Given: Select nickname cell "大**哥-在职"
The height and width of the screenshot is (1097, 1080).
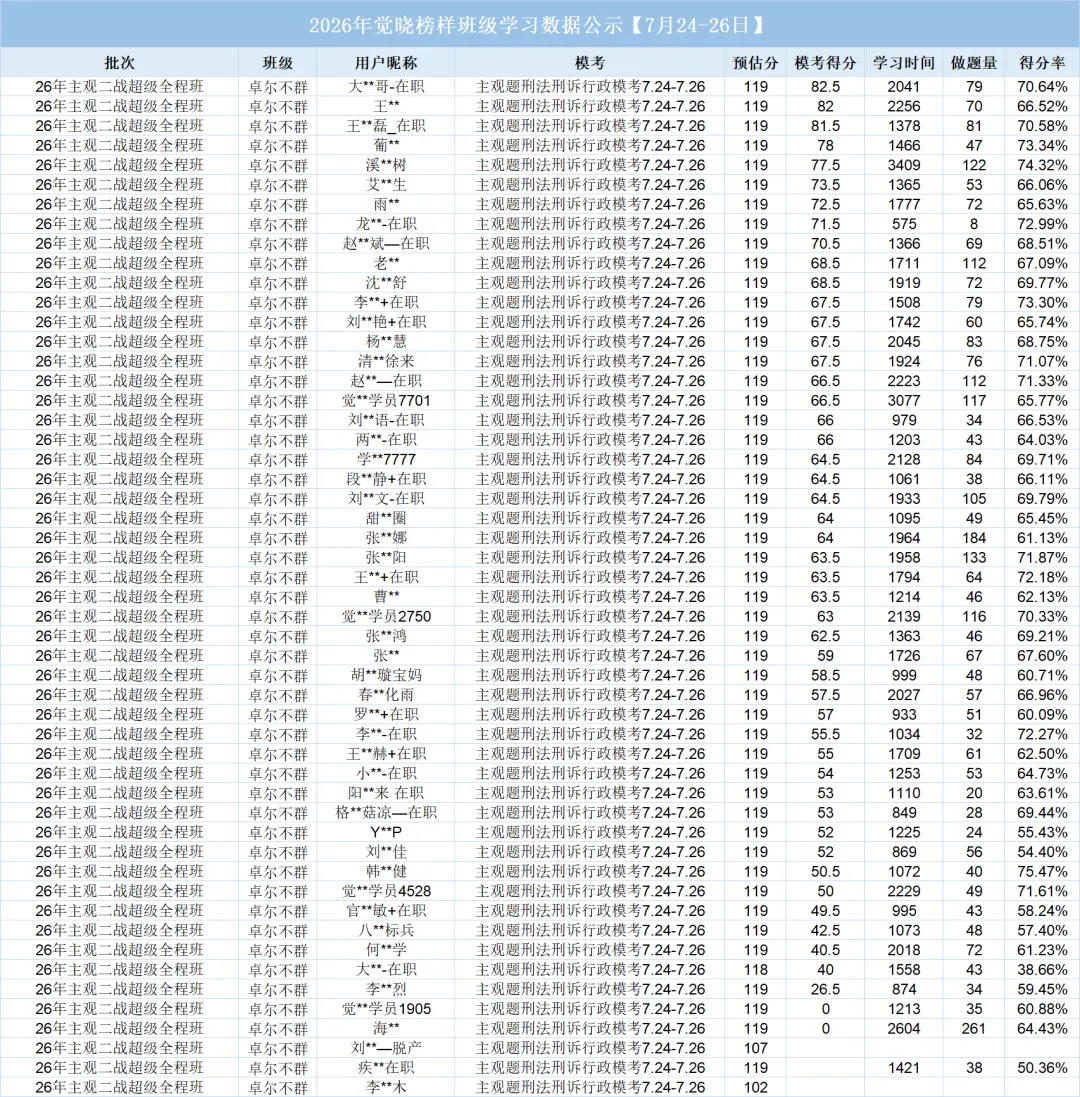Looking at the screenshot, I should 386,87.
